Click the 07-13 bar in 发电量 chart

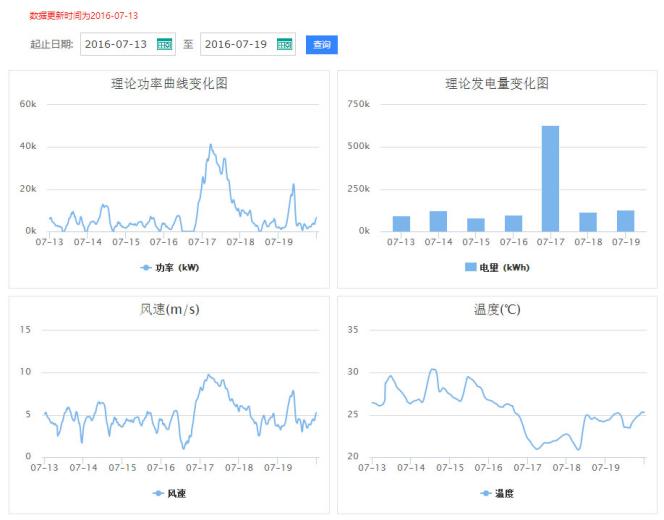click(x=401, y=223)
